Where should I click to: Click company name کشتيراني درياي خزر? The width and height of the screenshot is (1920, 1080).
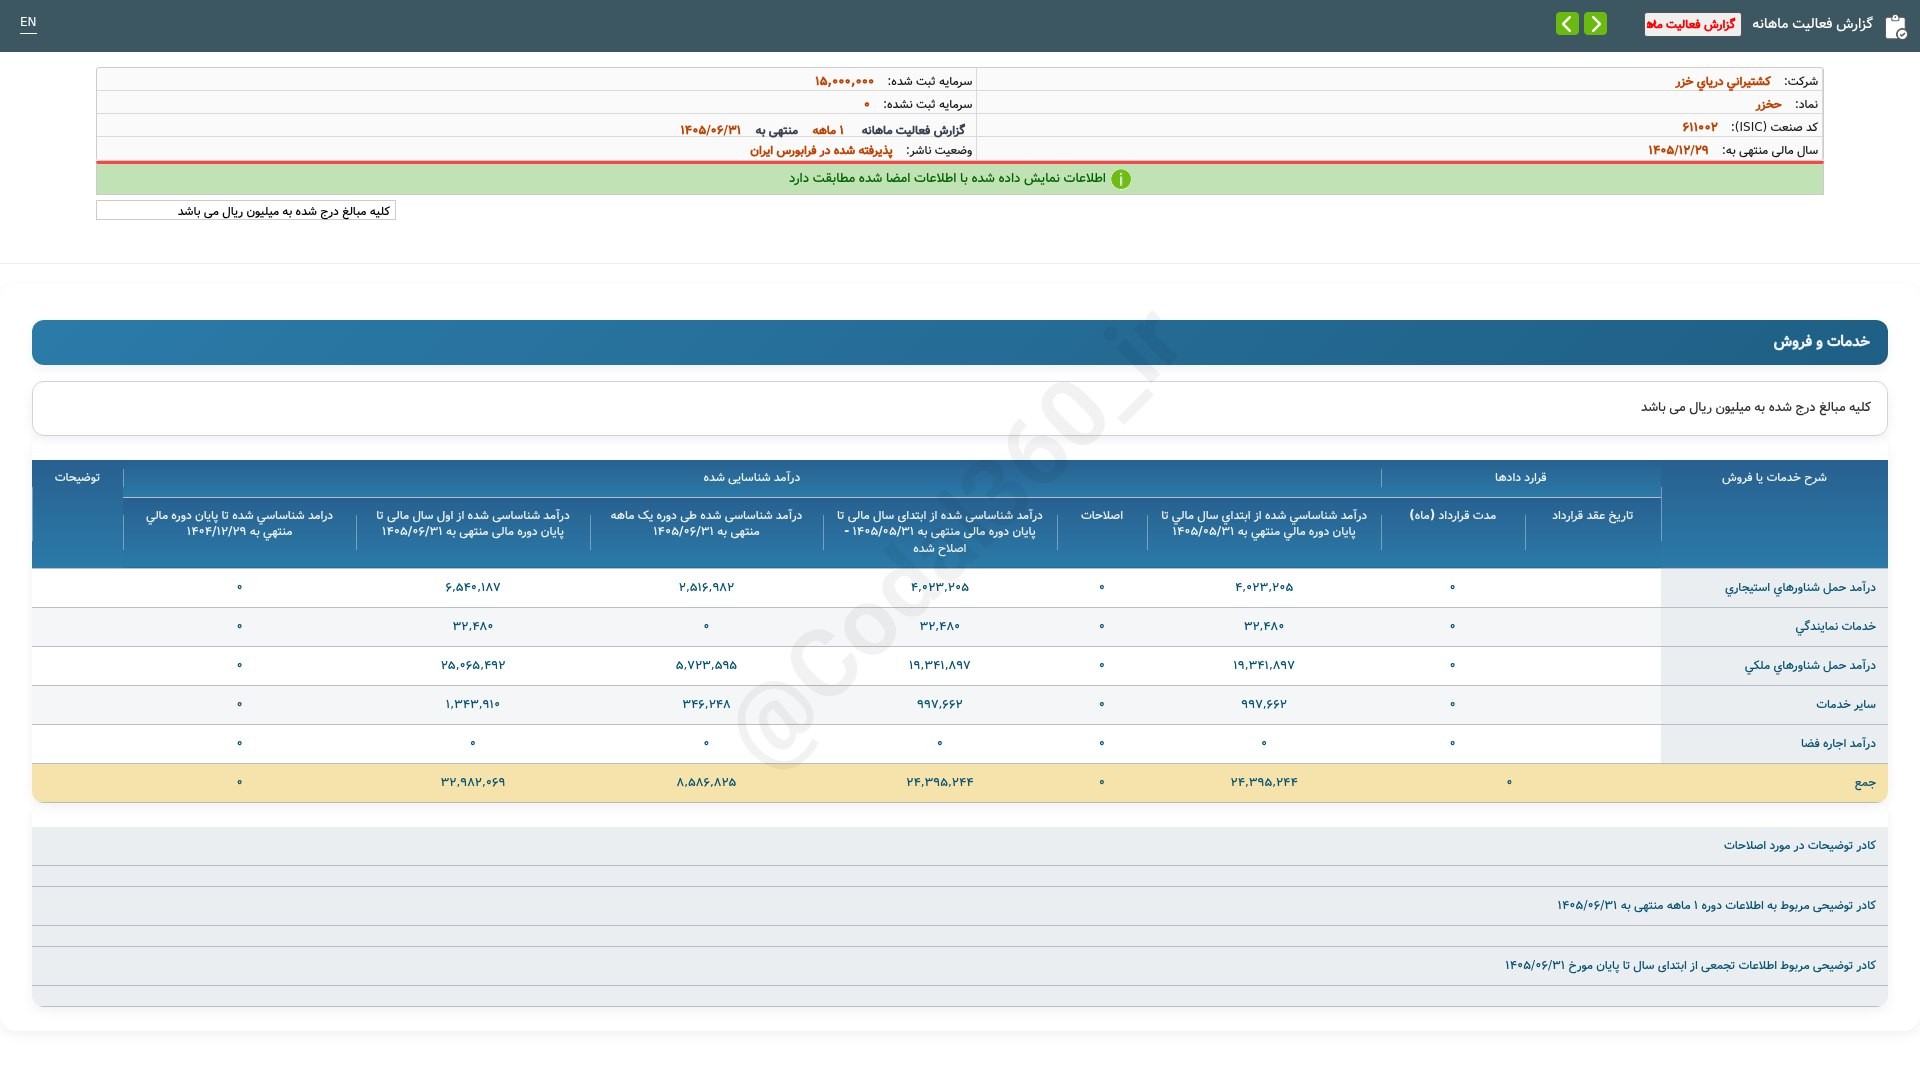pyautogui.click(x=1723, y=81)
